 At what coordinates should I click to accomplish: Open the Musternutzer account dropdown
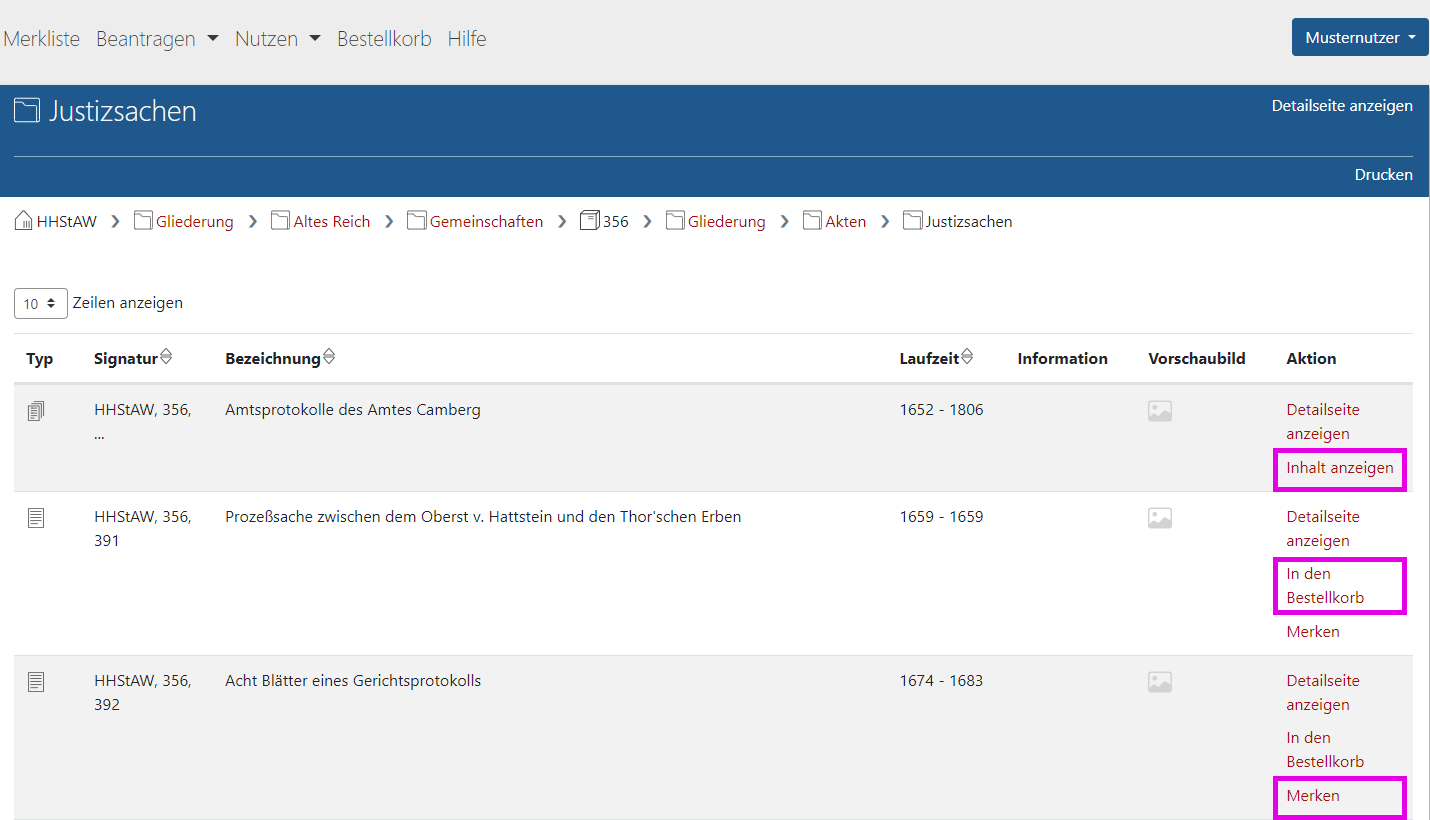1360,37
